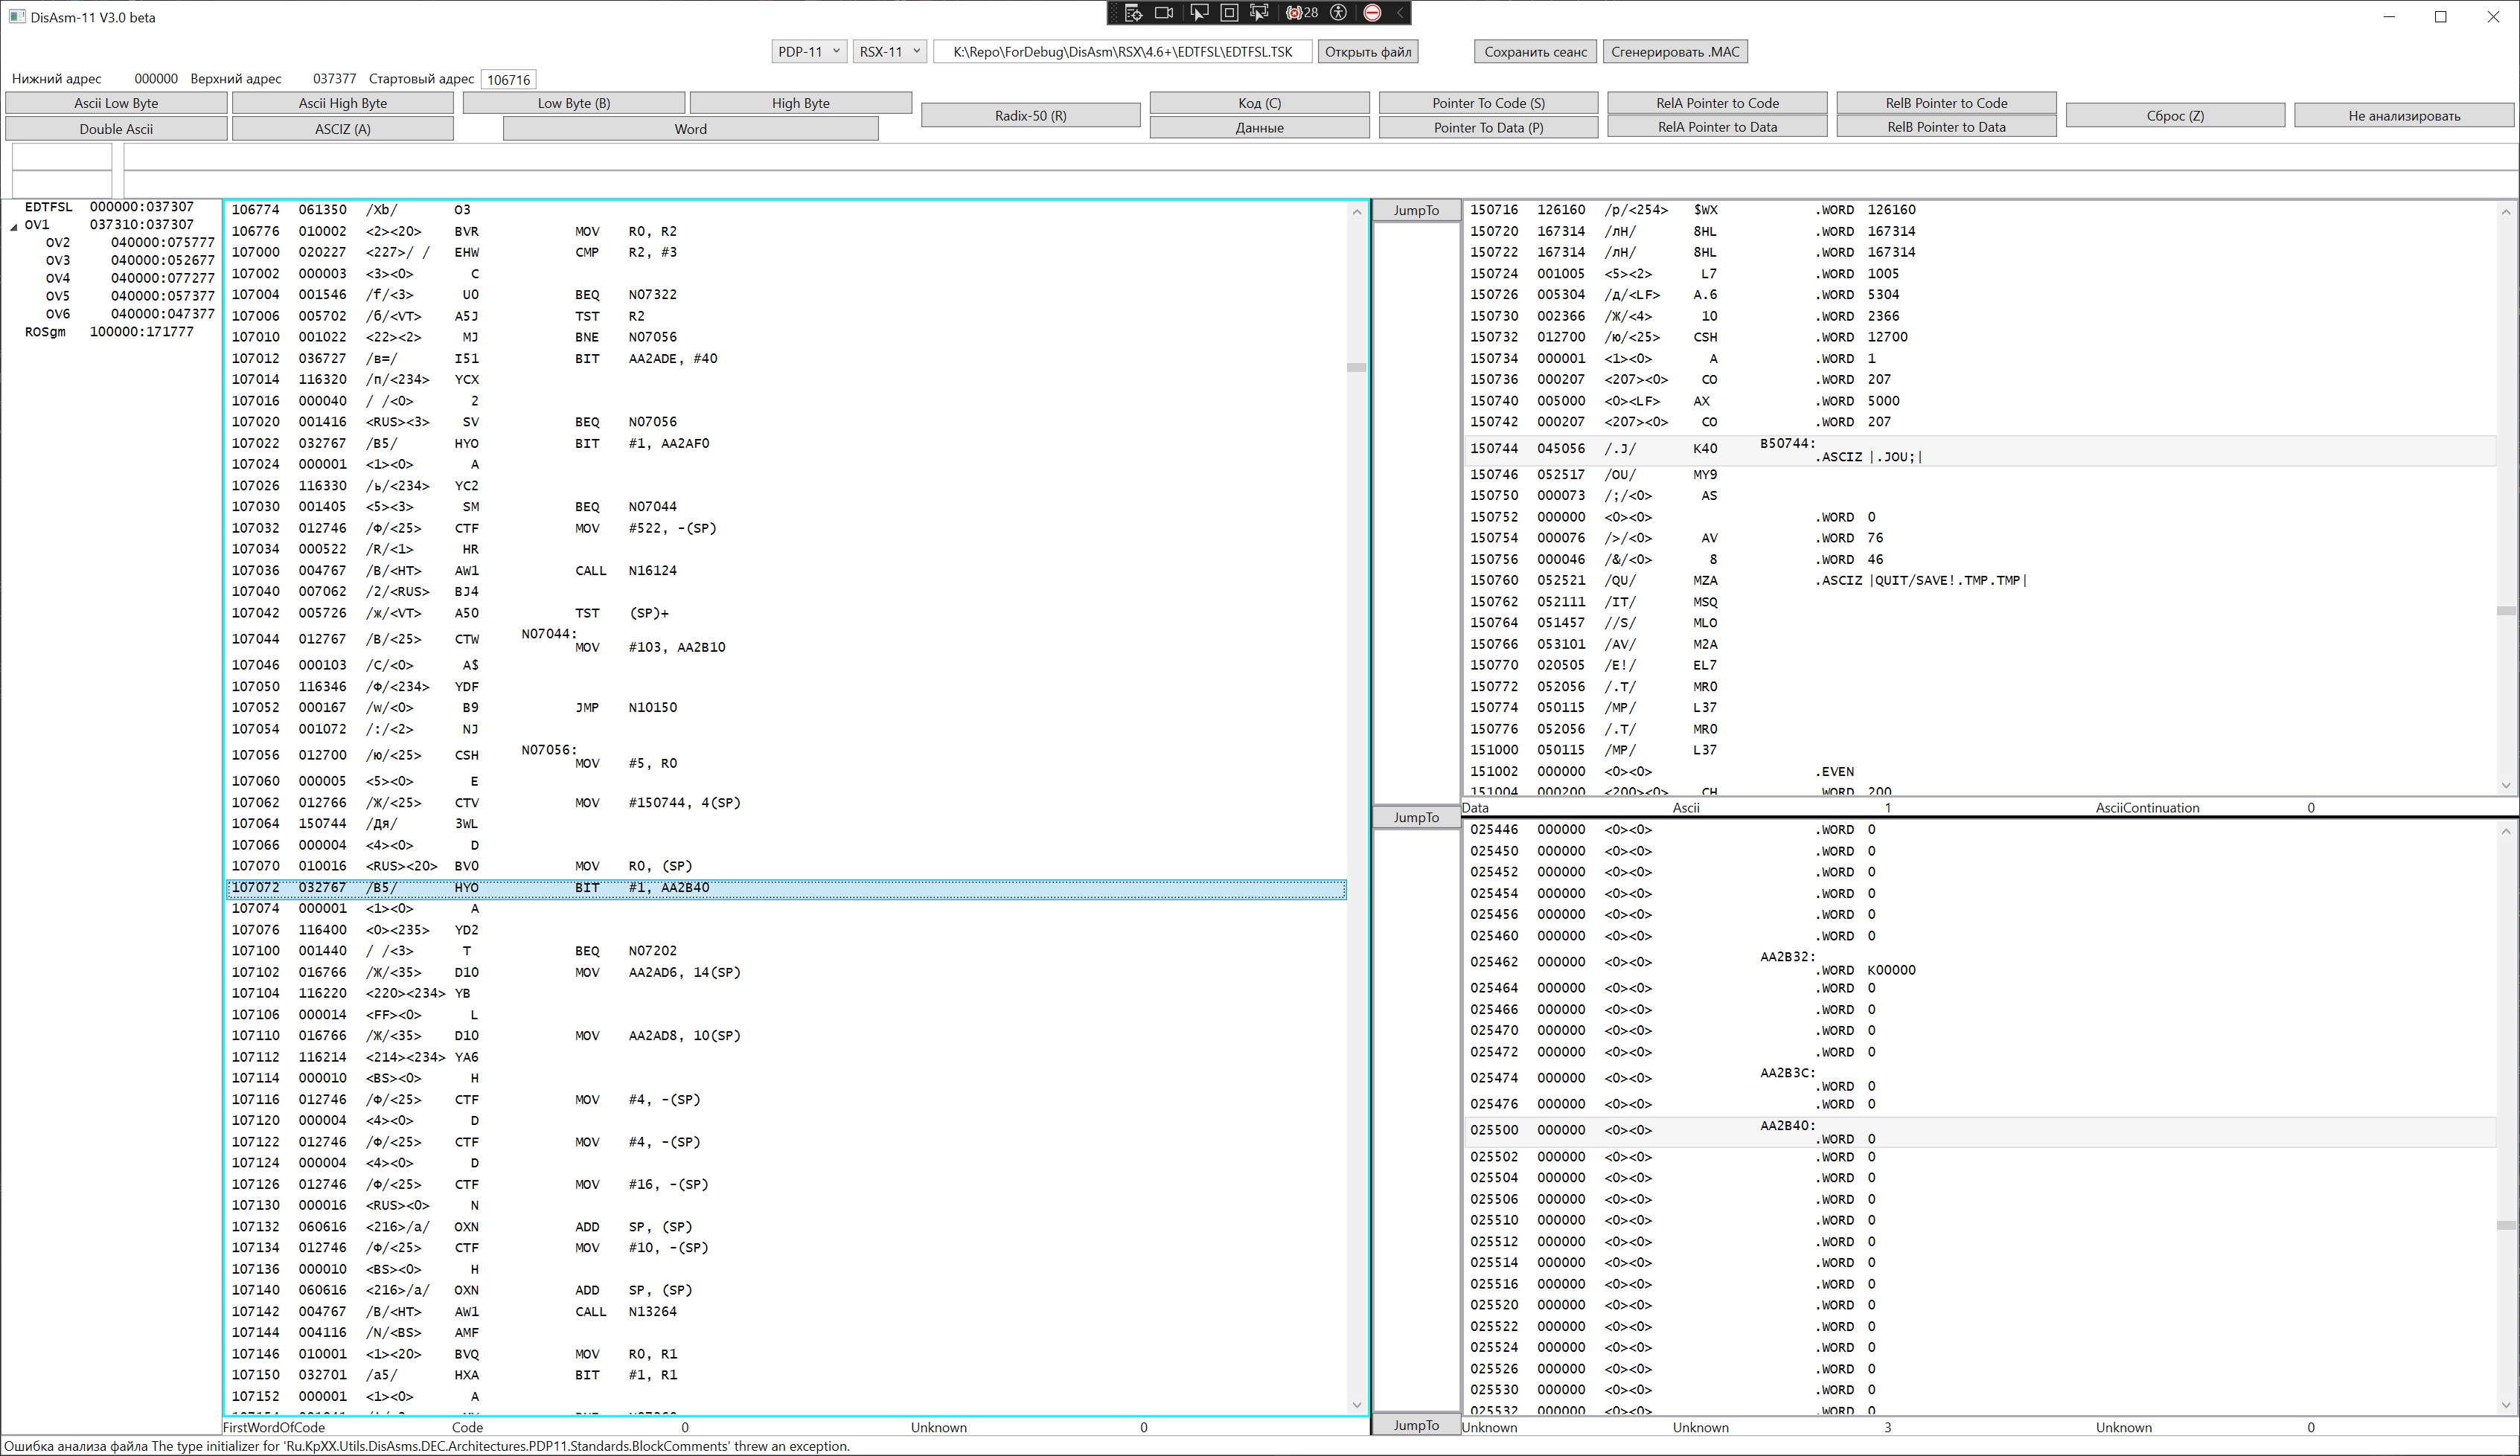Select OV3 segment in tree
Viewport: 2520px width, 1456px height.
(x=58, y=260)
